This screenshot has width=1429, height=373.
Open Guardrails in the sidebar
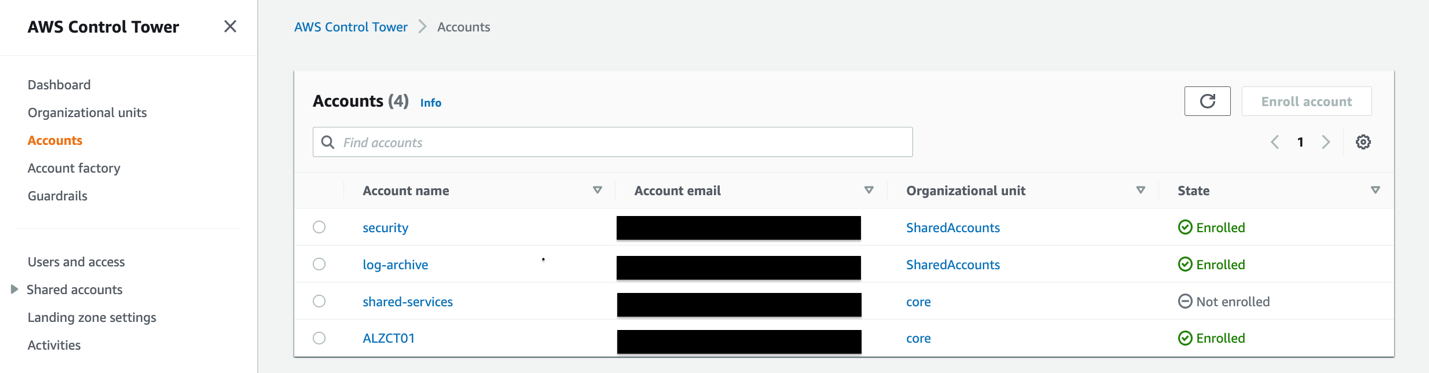click(57, 196)
